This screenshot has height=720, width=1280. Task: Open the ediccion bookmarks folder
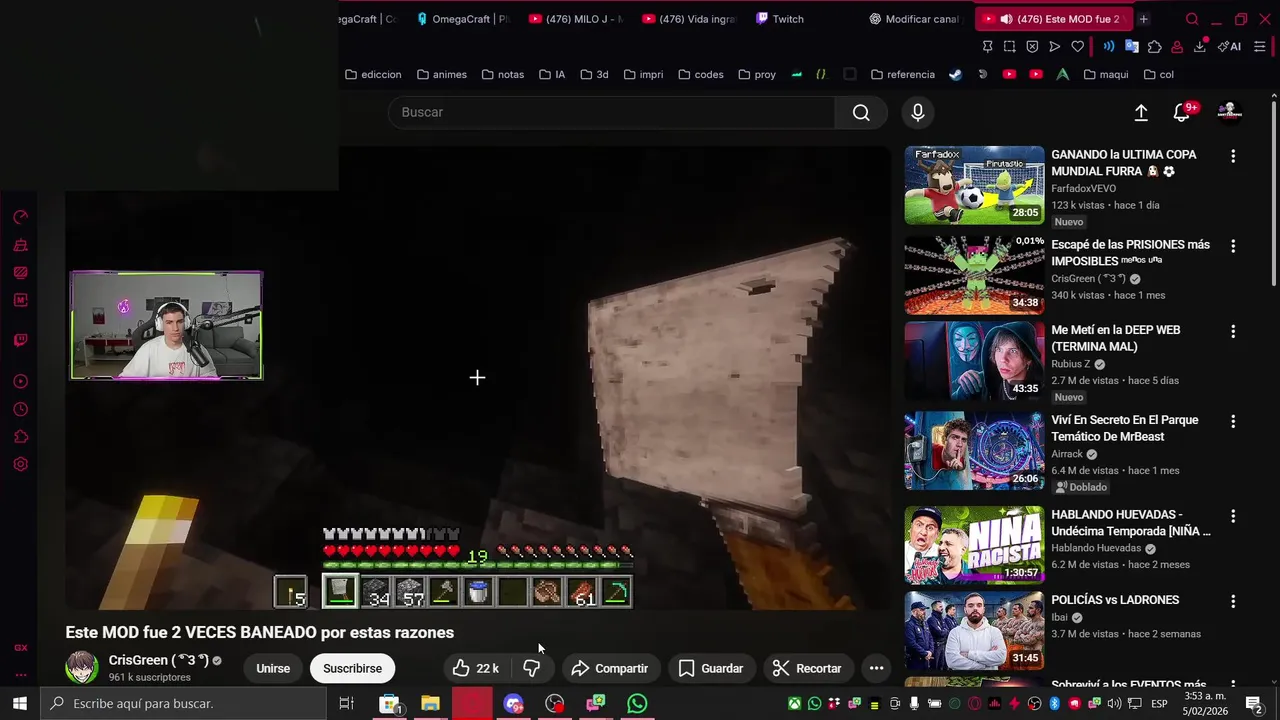point(373,74)
